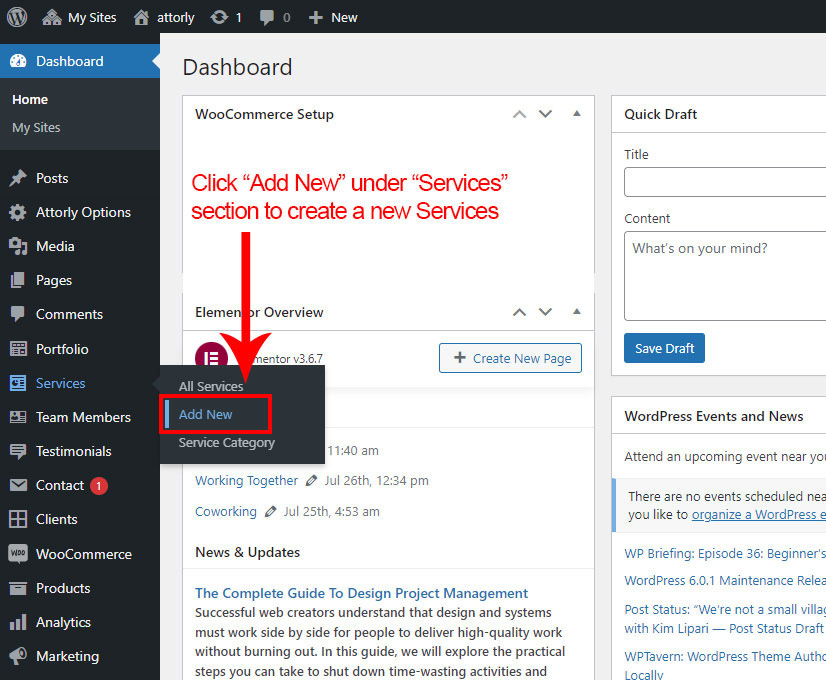
Task: Focus the Quick Draft Title field
Action: pos(724,182)
